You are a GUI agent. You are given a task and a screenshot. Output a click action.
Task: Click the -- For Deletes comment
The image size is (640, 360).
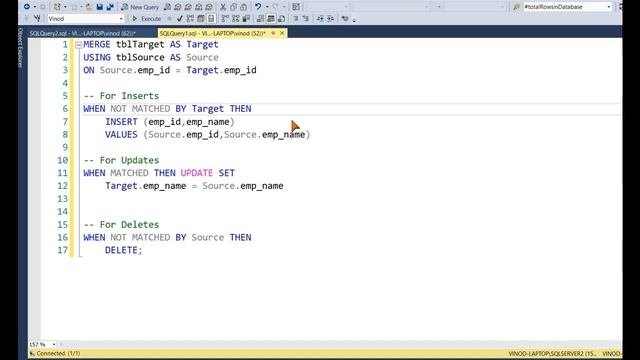coord(121,224)
